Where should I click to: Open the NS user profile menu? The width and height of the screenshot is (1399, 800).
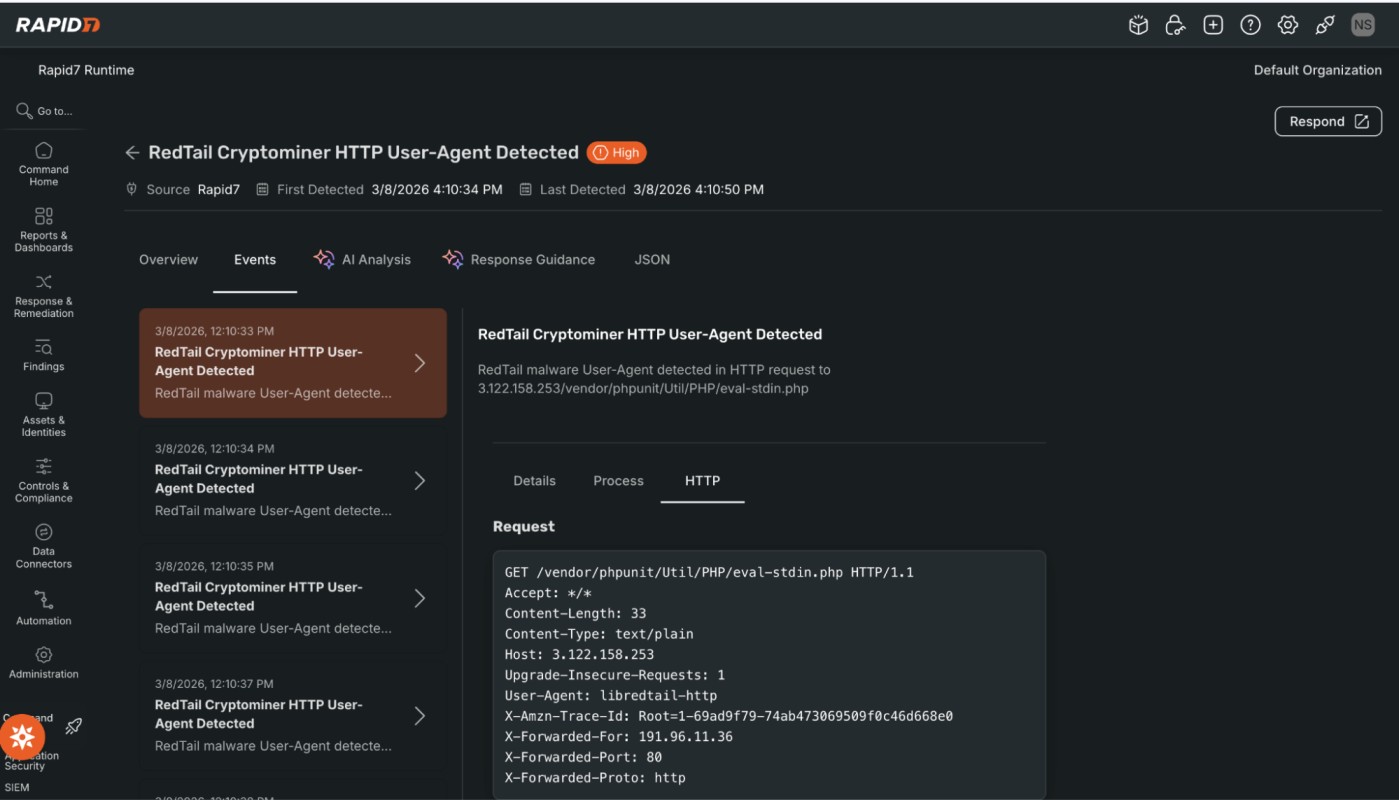click(x=1362, y=24)
